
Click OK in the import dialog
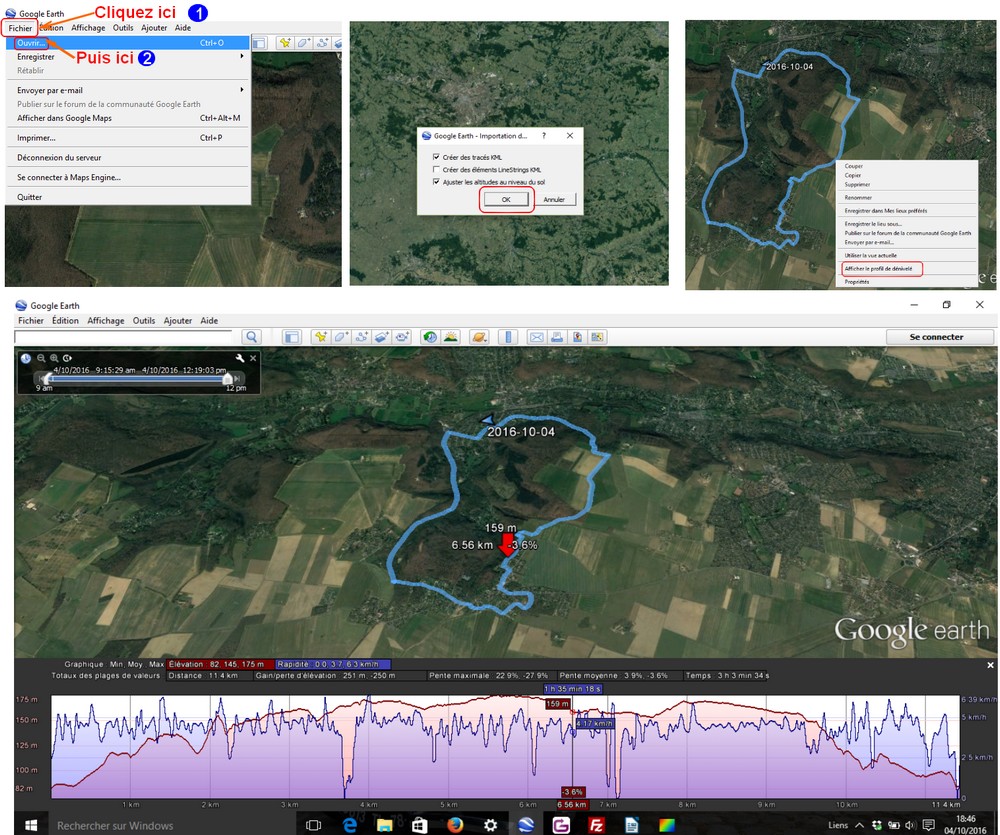point(506,200)
